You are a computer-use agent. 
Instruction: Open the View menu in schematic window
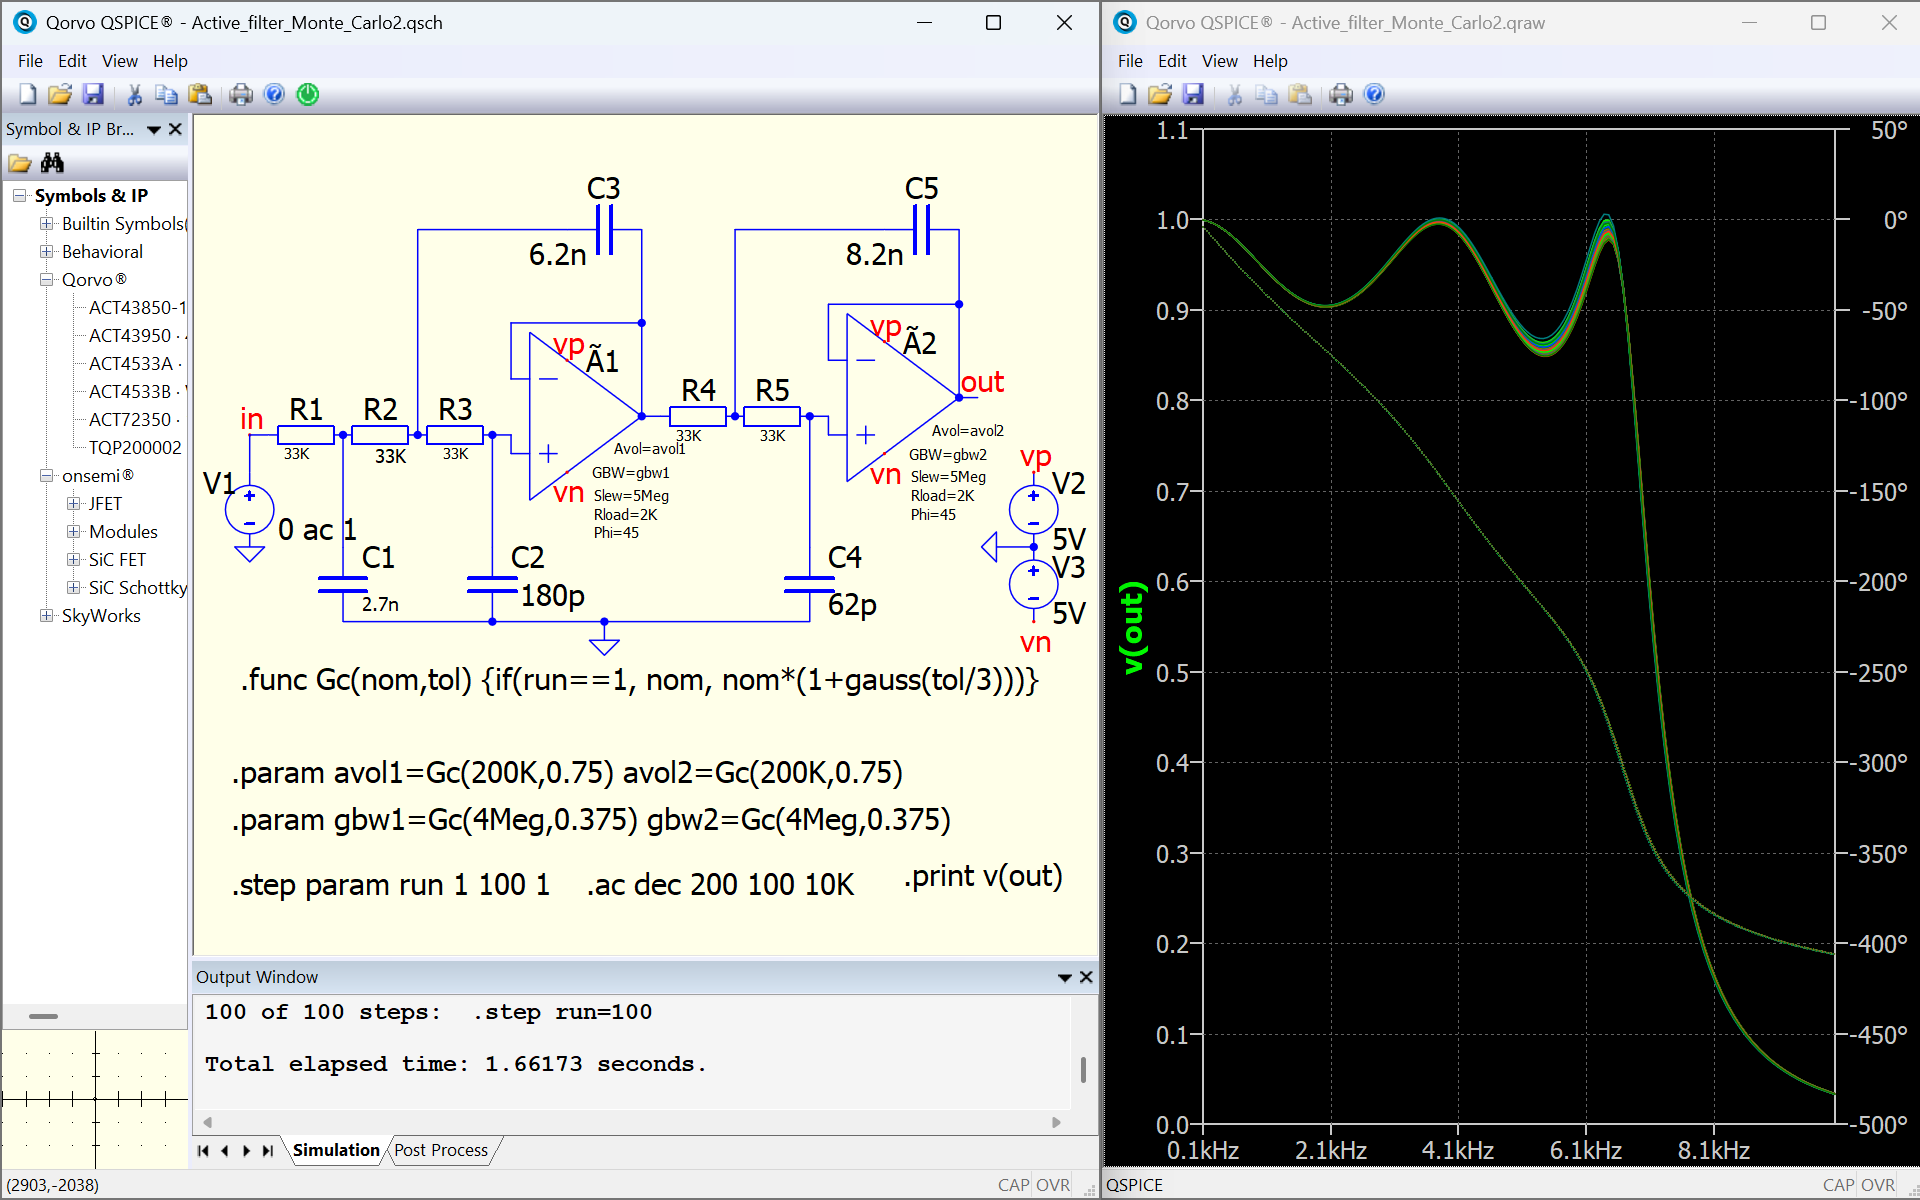point(119,61)
